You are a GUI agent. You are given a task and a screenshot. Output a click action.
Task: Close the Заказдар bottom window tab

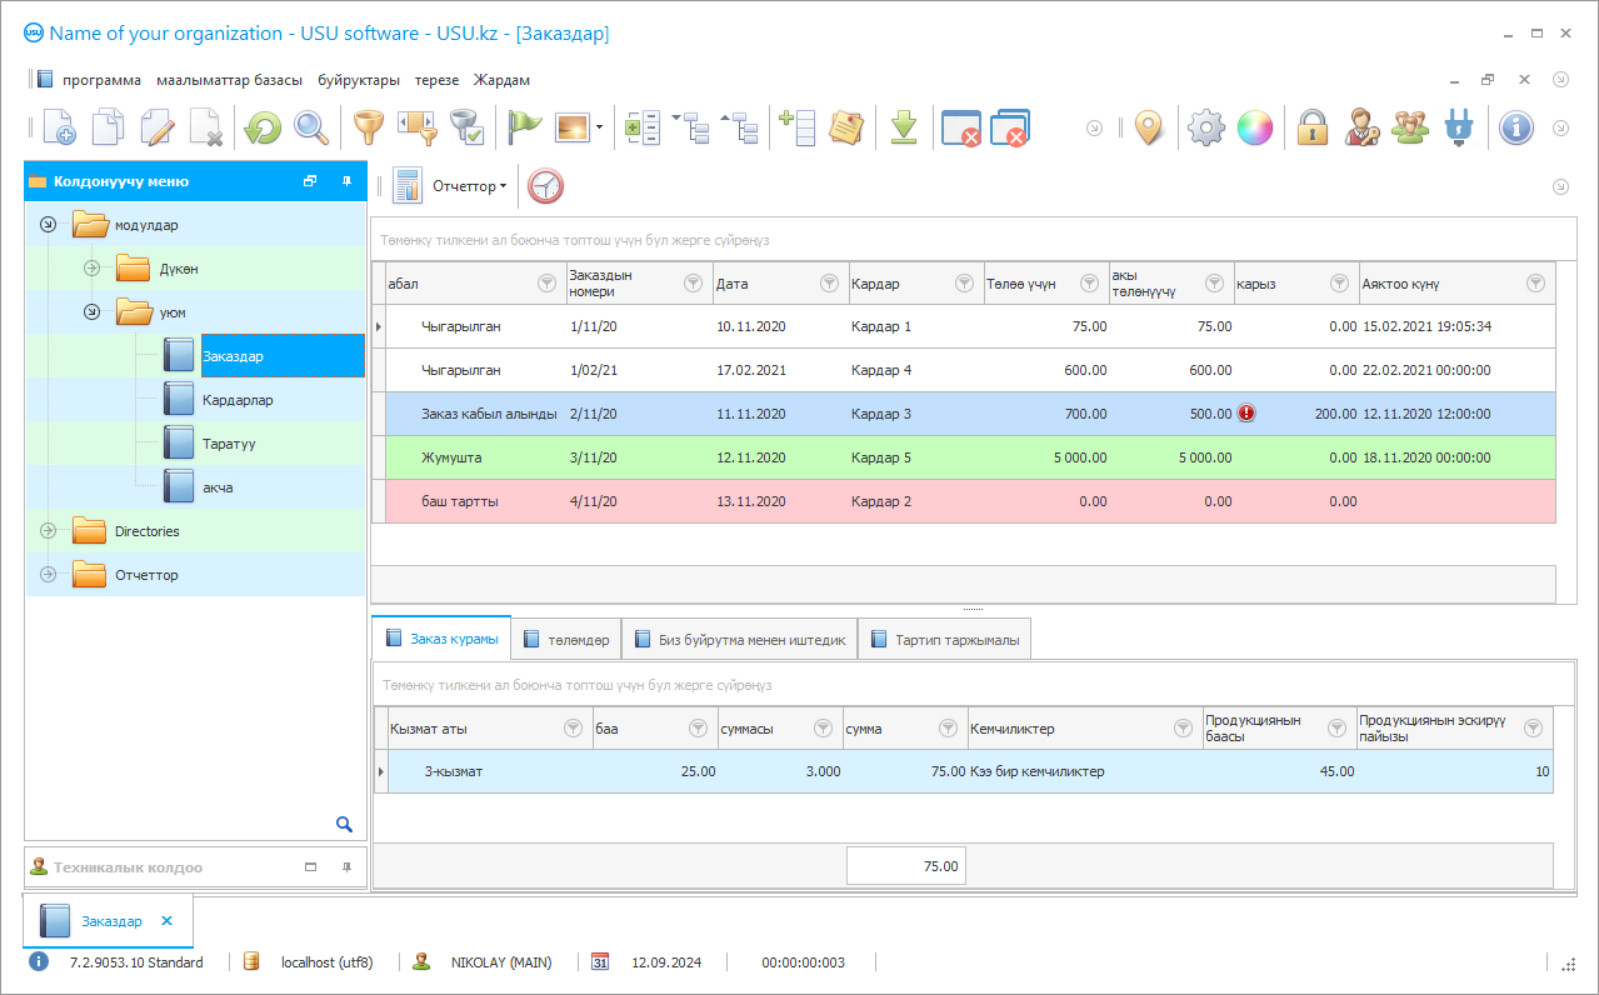(167, 920)
